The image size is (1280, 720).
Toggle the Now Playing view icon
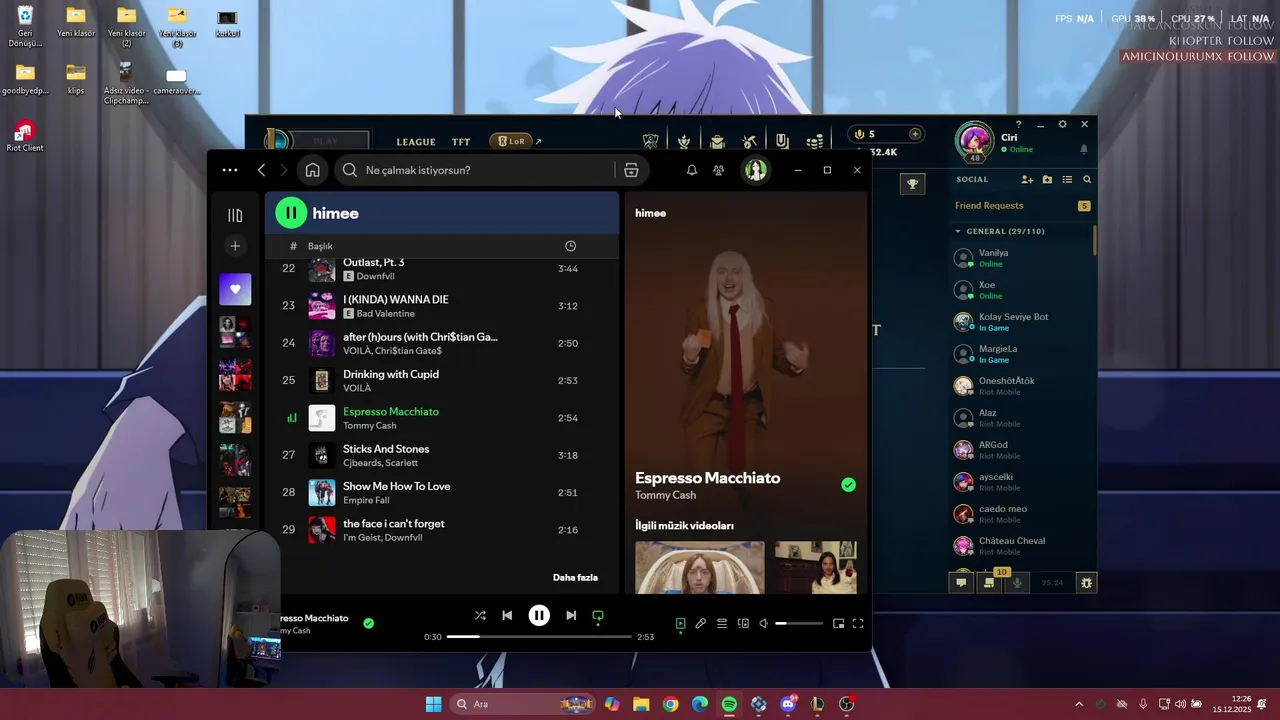pyautogui.click(x=680, y=624)
